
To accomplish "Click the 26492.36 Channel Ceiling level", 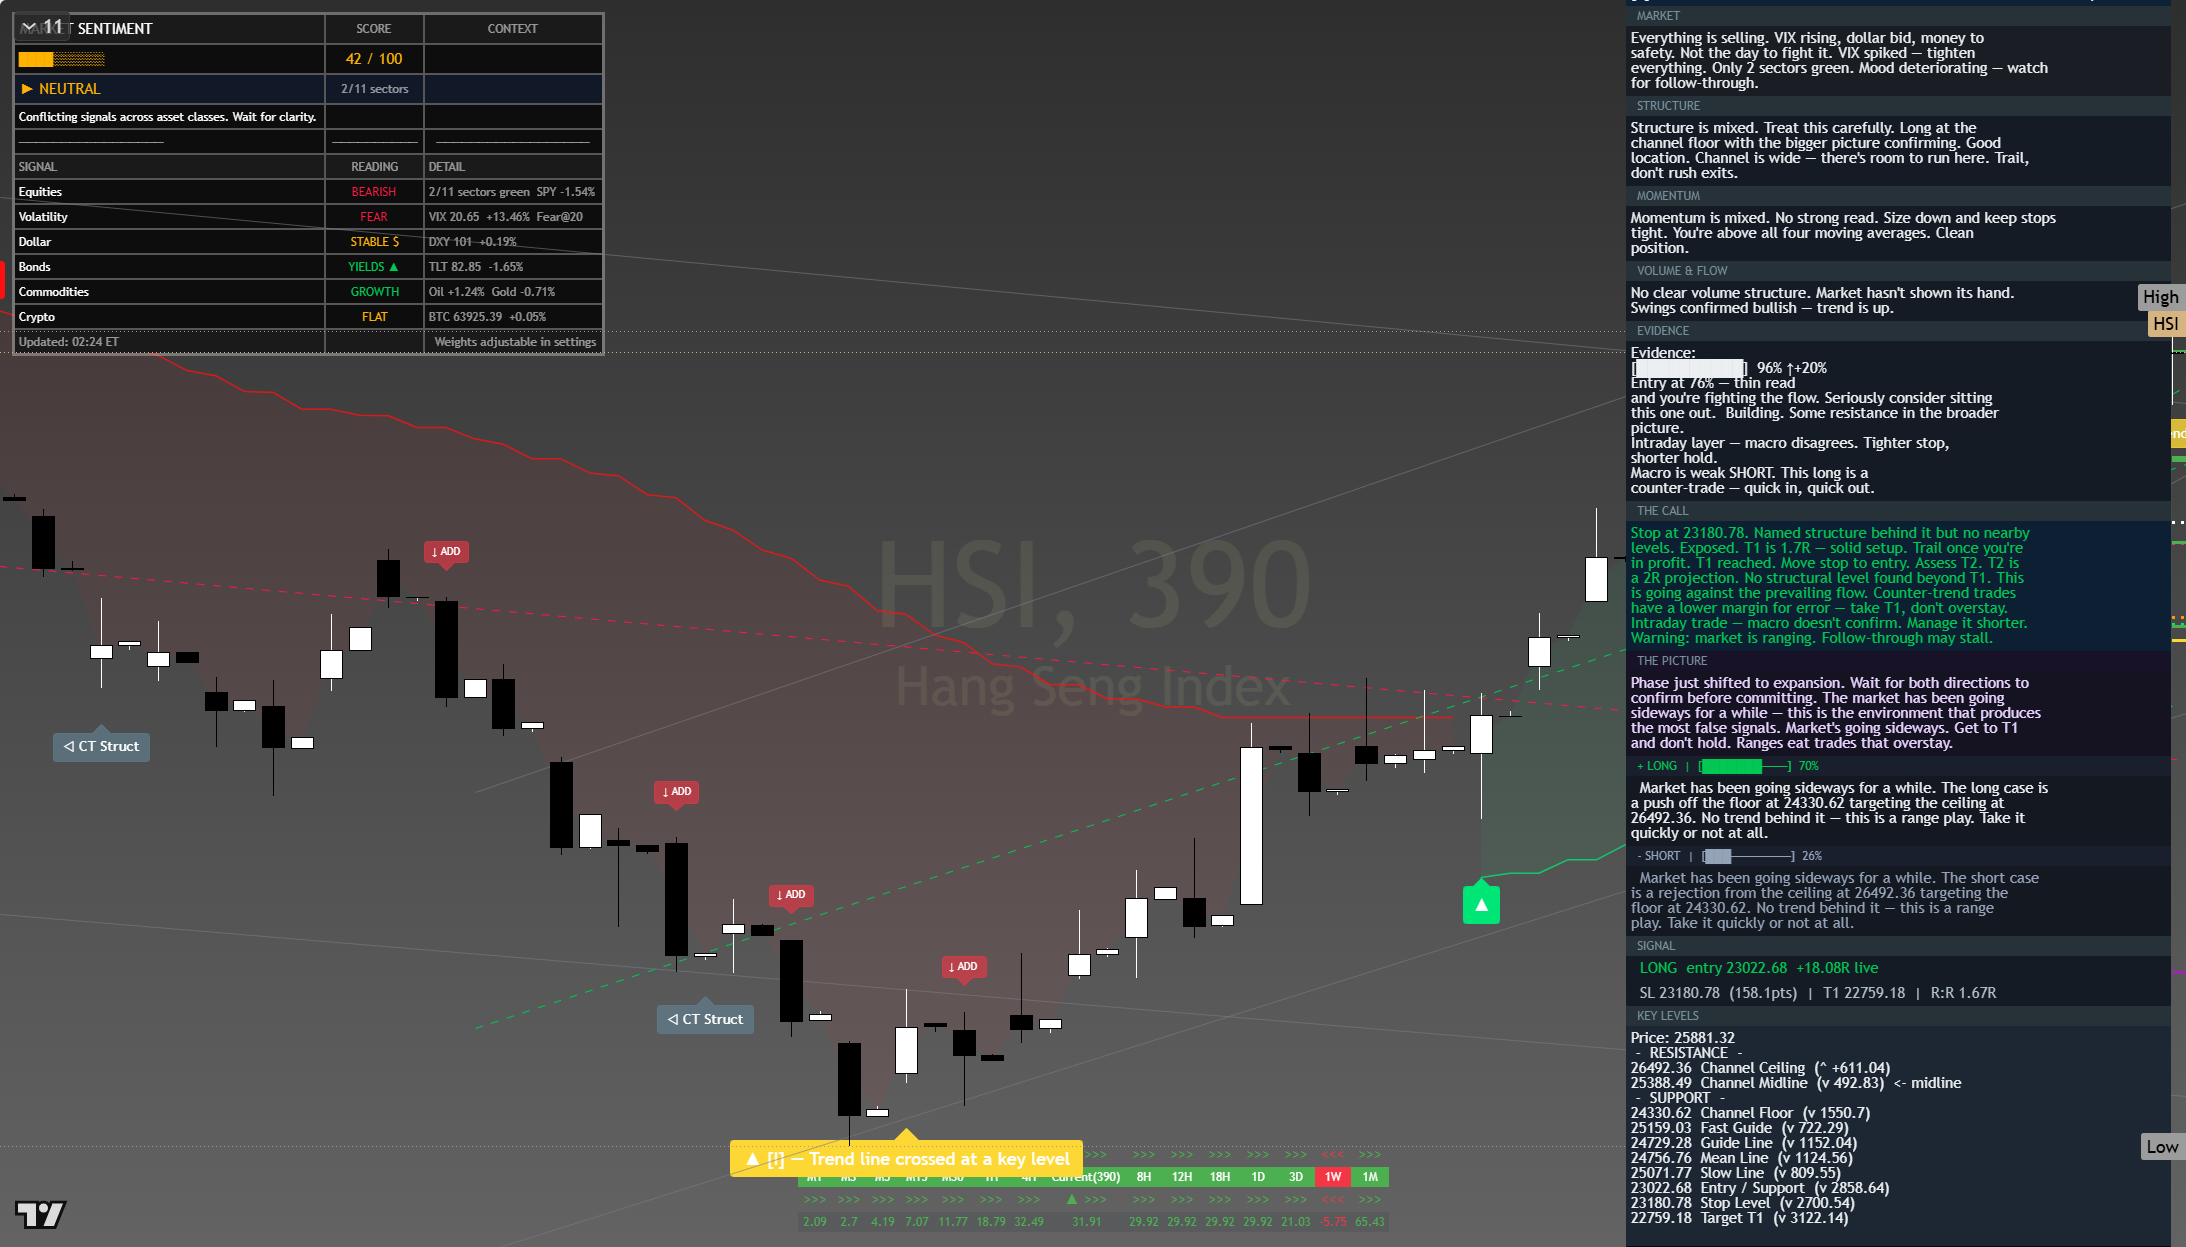I will [1760, 1068].
